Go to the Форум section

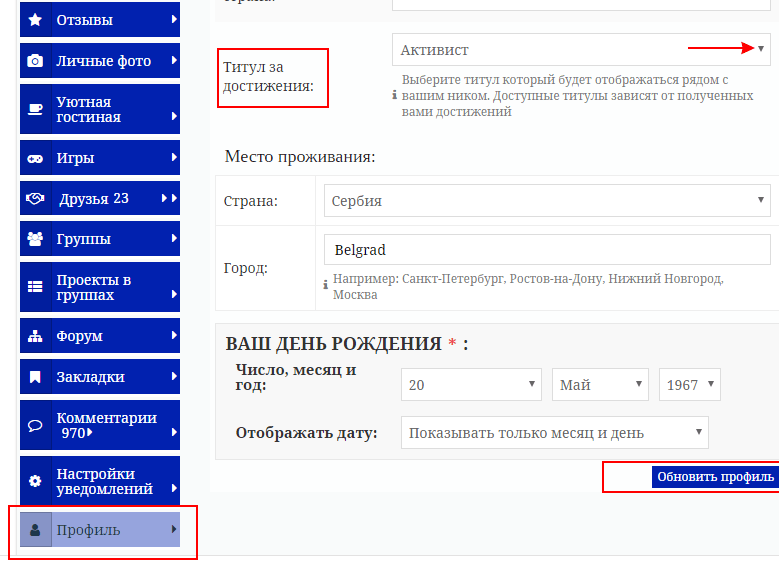coord(100,335)
